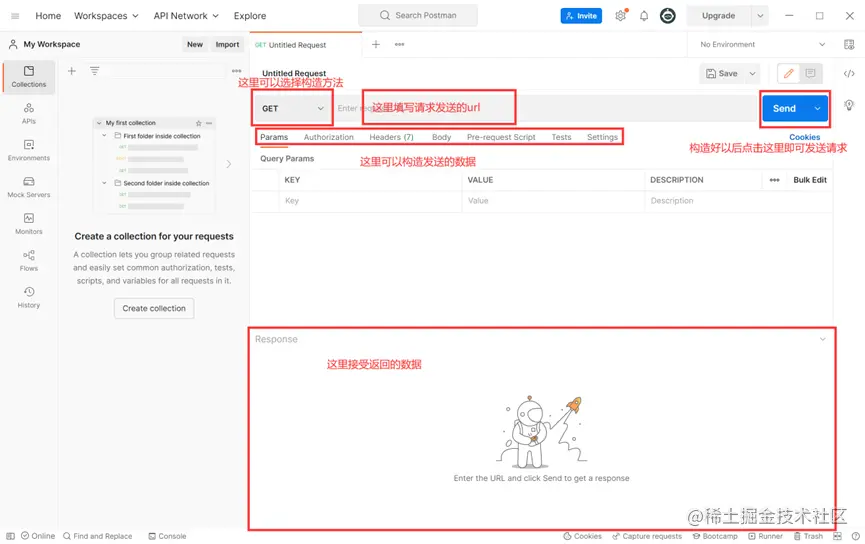Open the Save options dropdown arrow
Viewport: 865px width, 544px height.
click(752, 73)
